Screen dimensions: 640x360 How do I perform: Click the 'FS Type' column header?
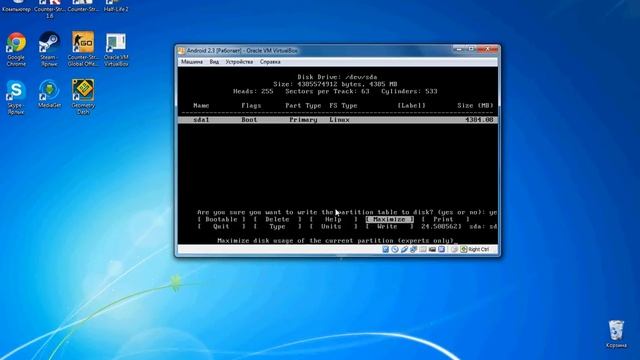coord(343,105)
